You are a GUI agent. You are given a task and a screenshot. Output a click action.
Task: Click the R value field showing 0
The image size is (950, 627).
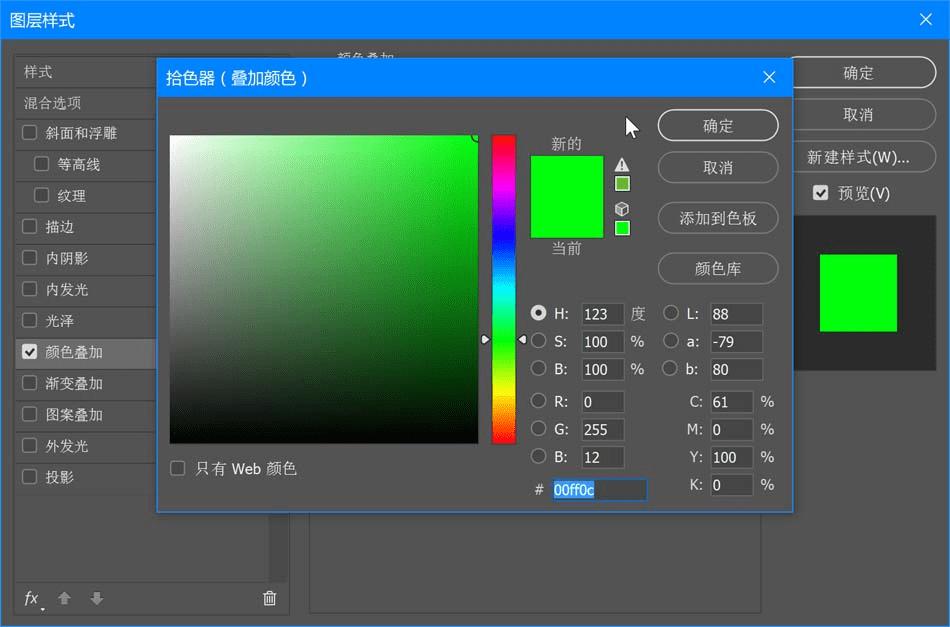602,402
